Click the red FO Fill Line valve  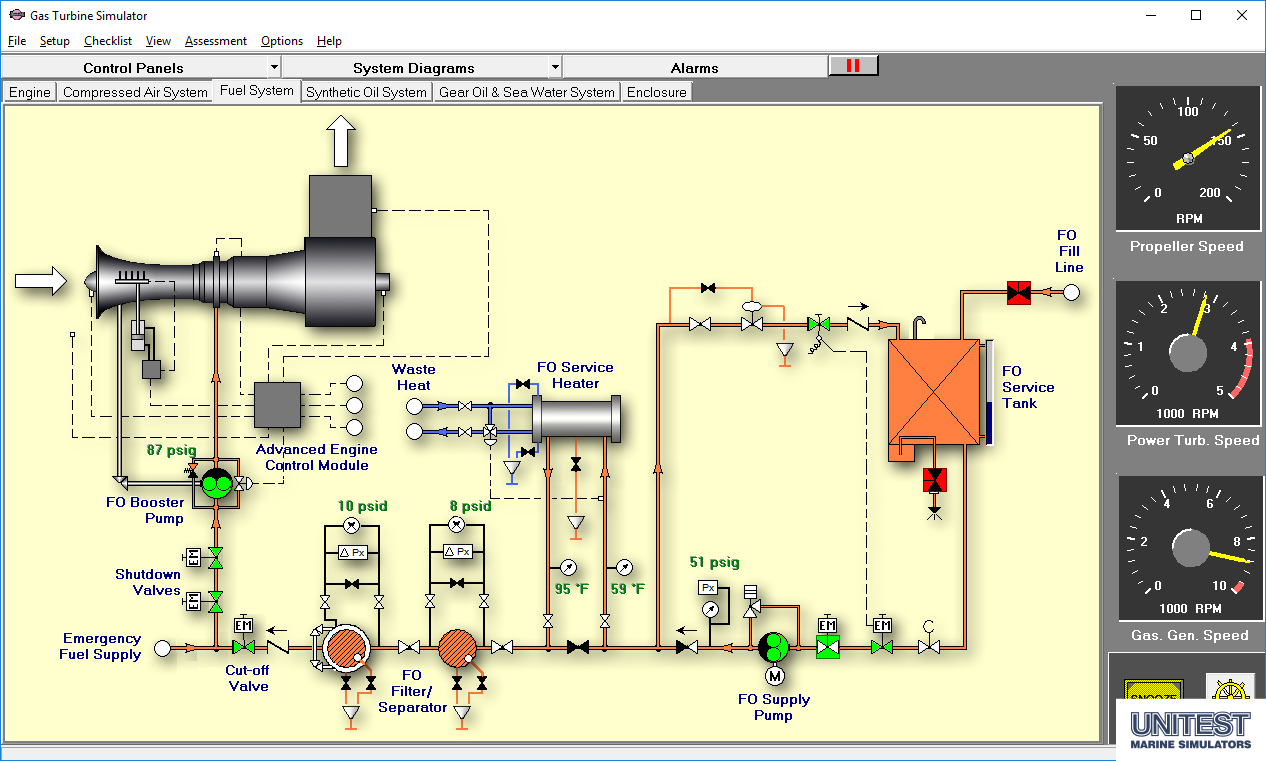click(1018, 293)
